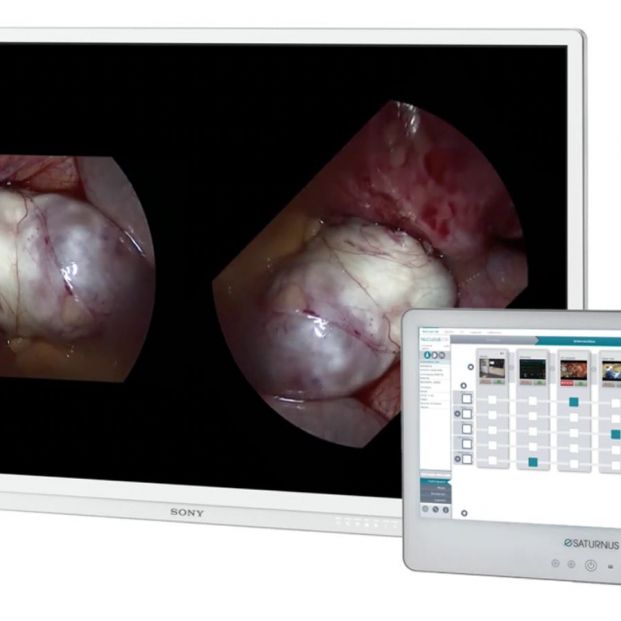Click the gray button under dark monitor thumbnail
621x621 pixels.
click(526, 382)
